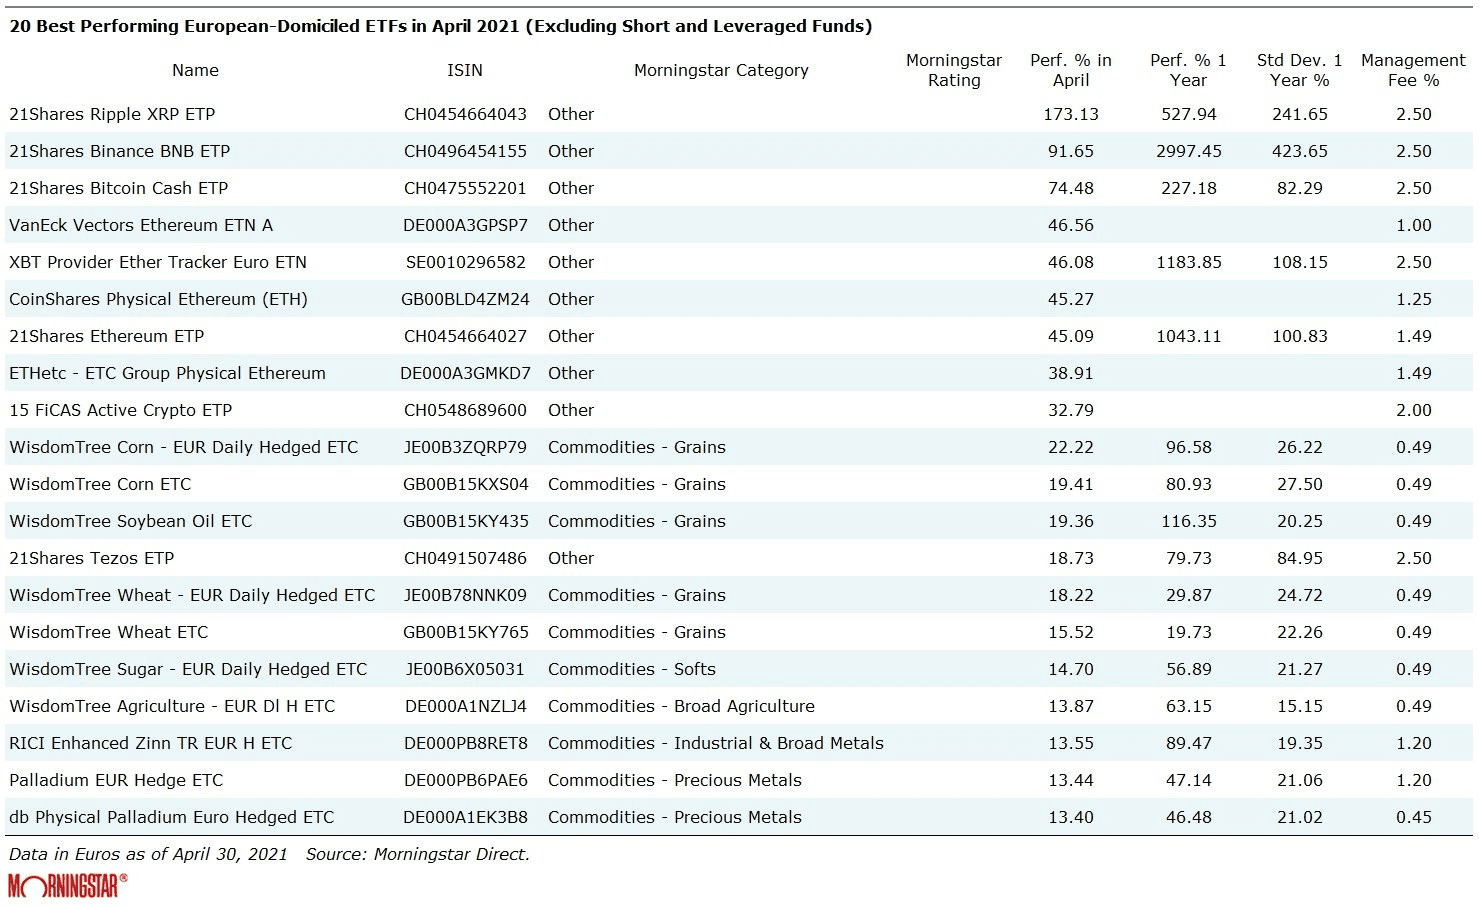Click Palladium EUR Hedge ETC name
Viewport: 1479px width, 907px height.
click(116, 780)
